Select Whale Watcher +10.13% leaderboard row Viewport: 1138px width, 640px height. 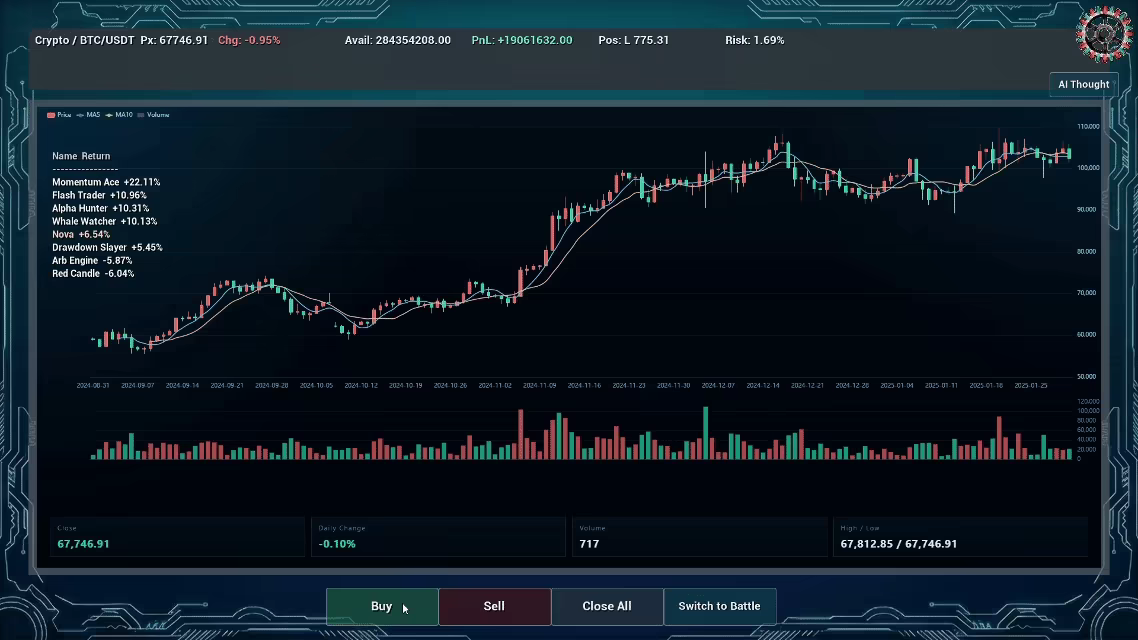tap(105, 221)
